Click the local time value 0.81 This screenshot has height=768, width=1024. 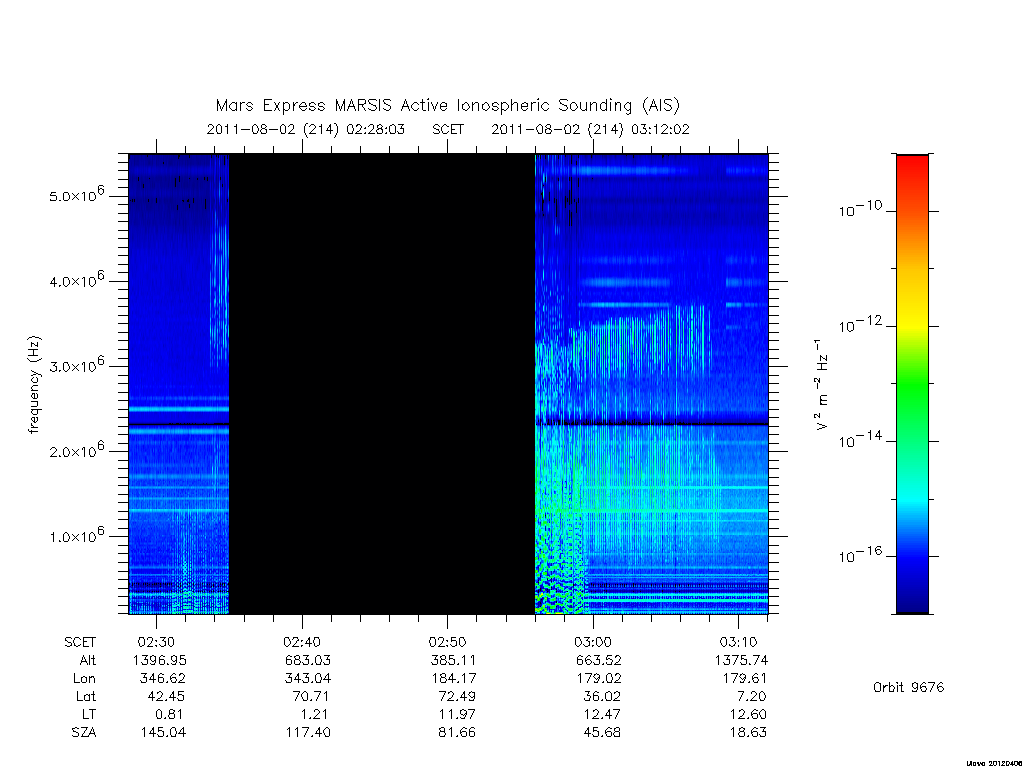[x=169, y=714]
